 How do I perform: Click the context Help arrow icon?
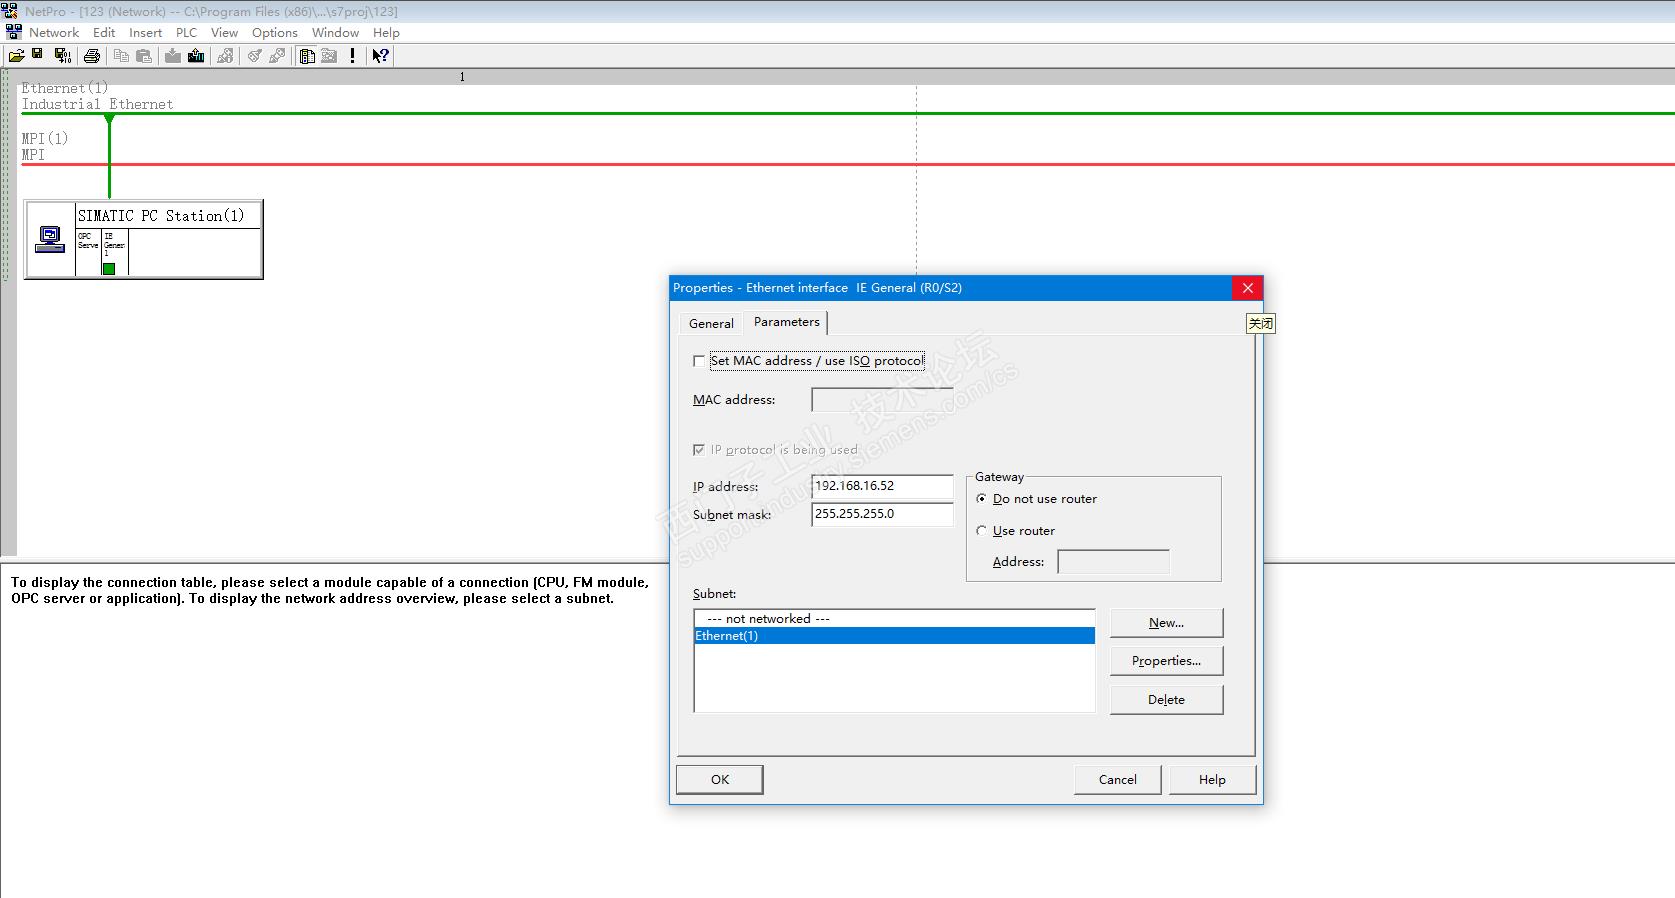380,56
